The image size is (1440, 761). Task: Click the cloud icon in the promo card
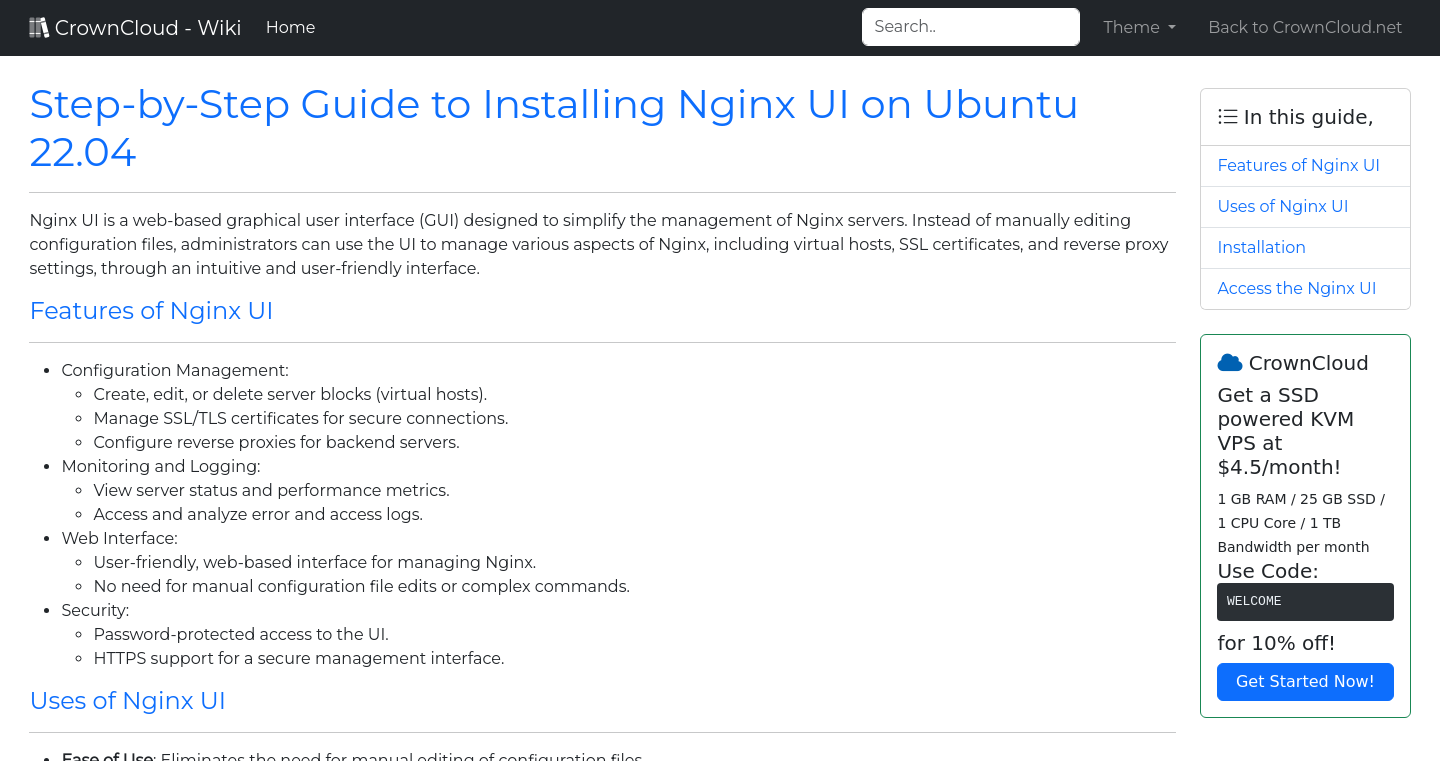[x=1229, y=362]
